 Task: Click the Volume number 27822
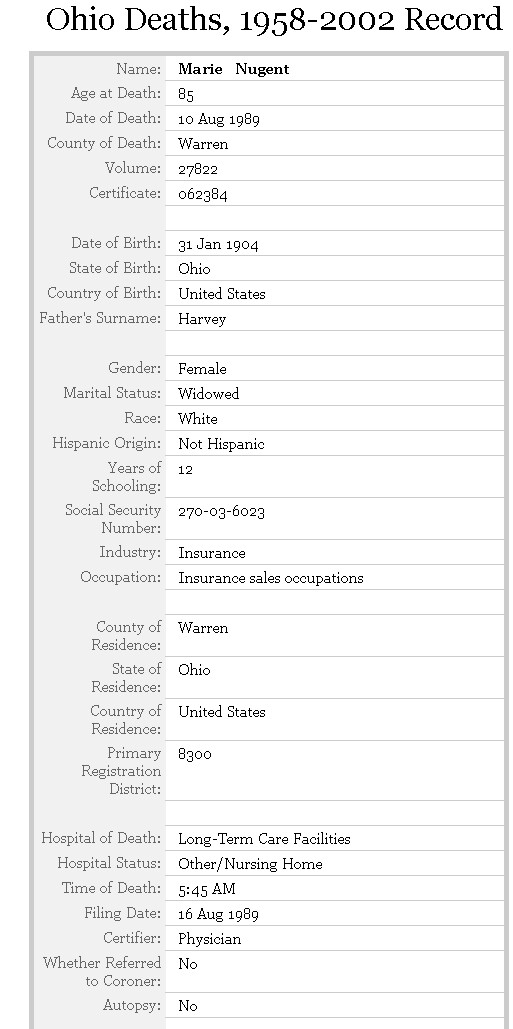[197, 169]
